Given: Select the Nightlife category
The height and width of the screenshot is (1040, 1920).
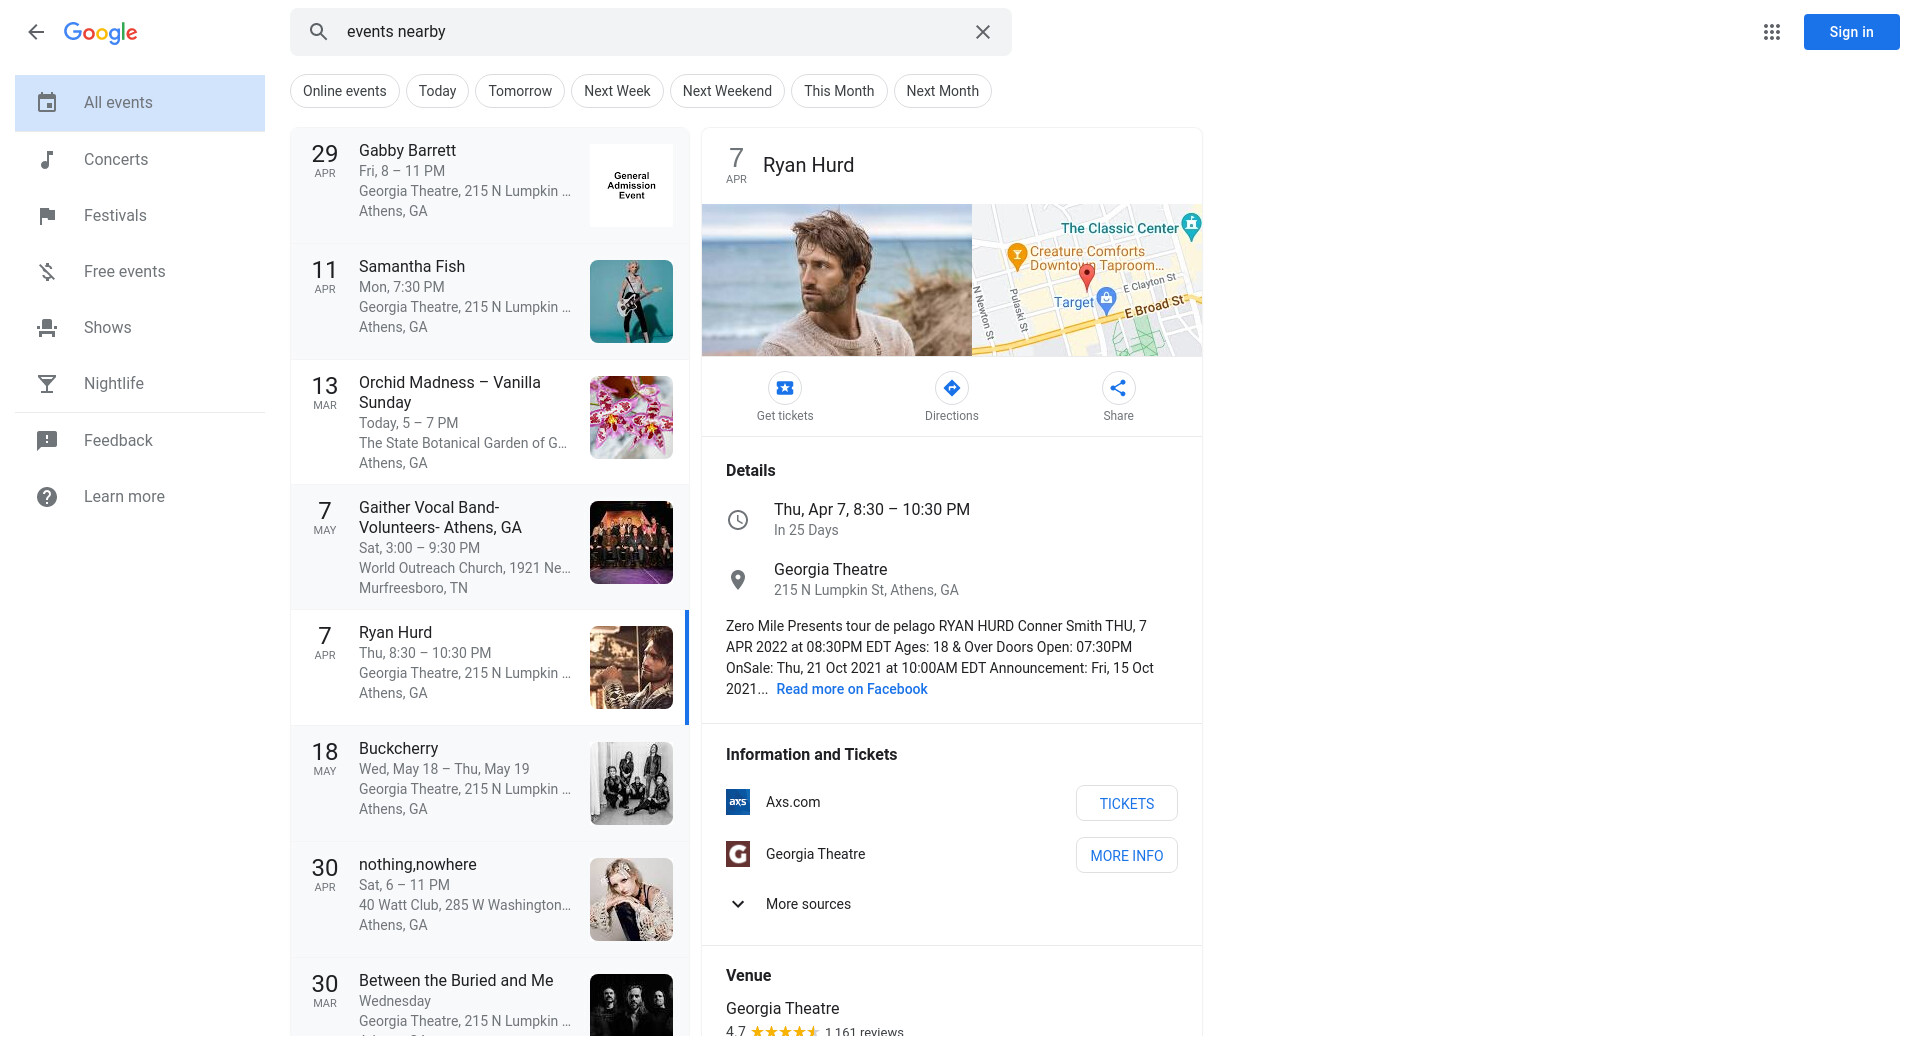Looking at the screenshot, I should click(114, 384).
